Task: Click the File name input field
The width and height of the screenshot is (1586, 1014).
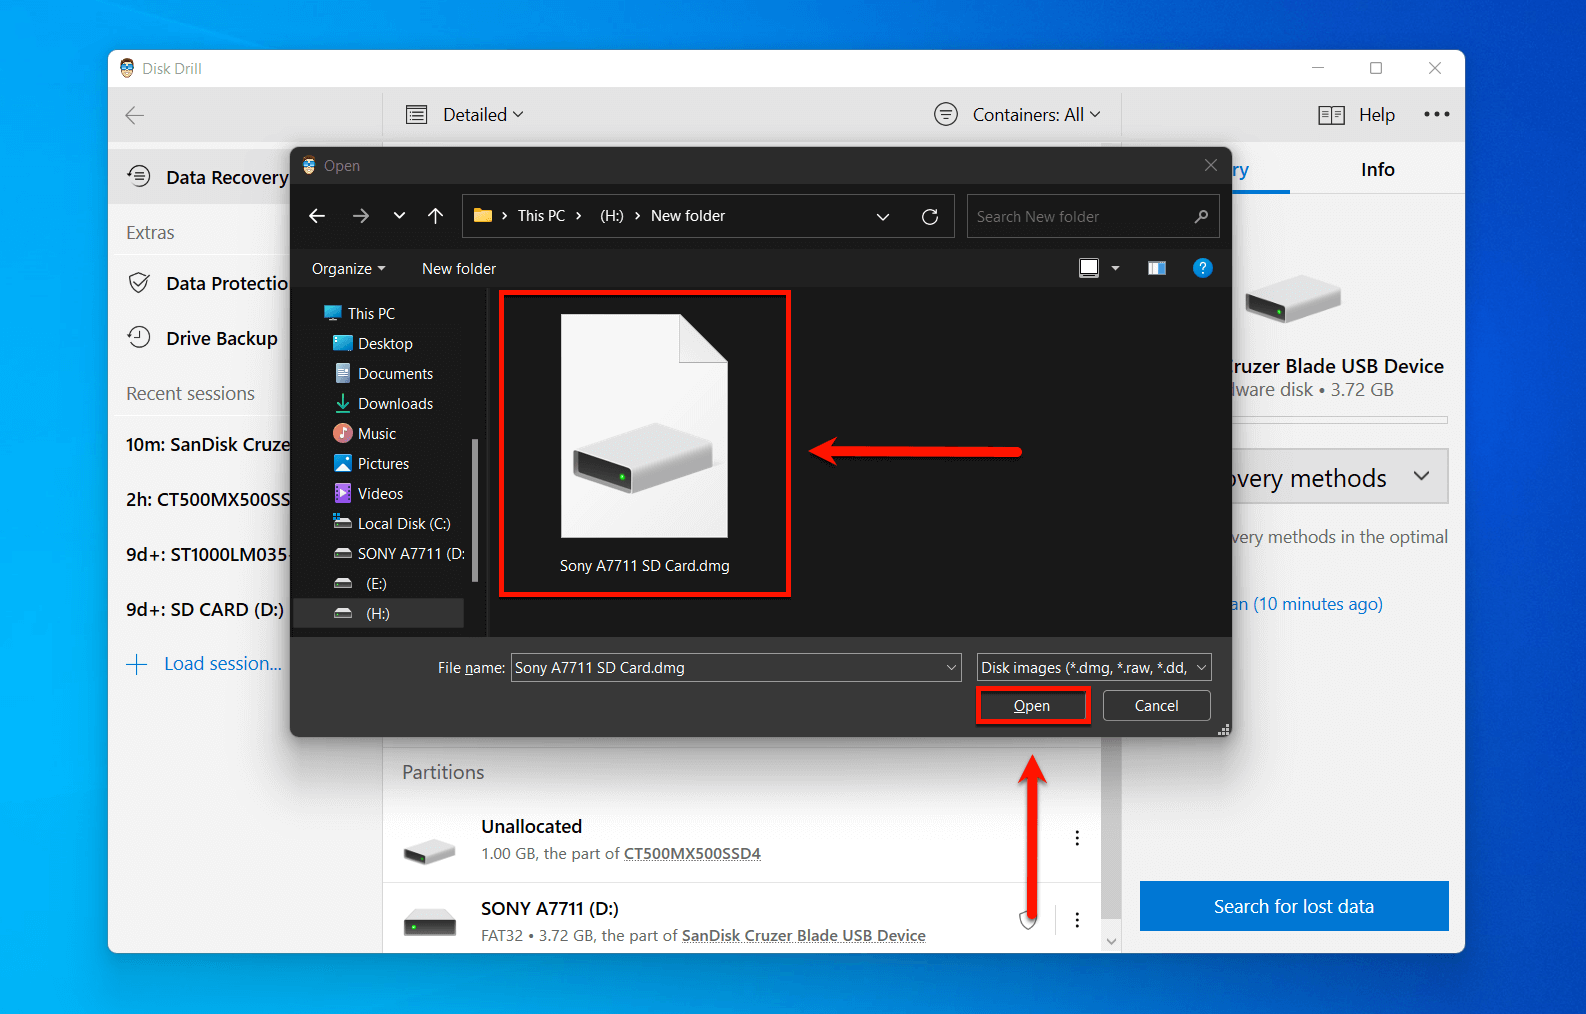Action: [x=728, y=667]
